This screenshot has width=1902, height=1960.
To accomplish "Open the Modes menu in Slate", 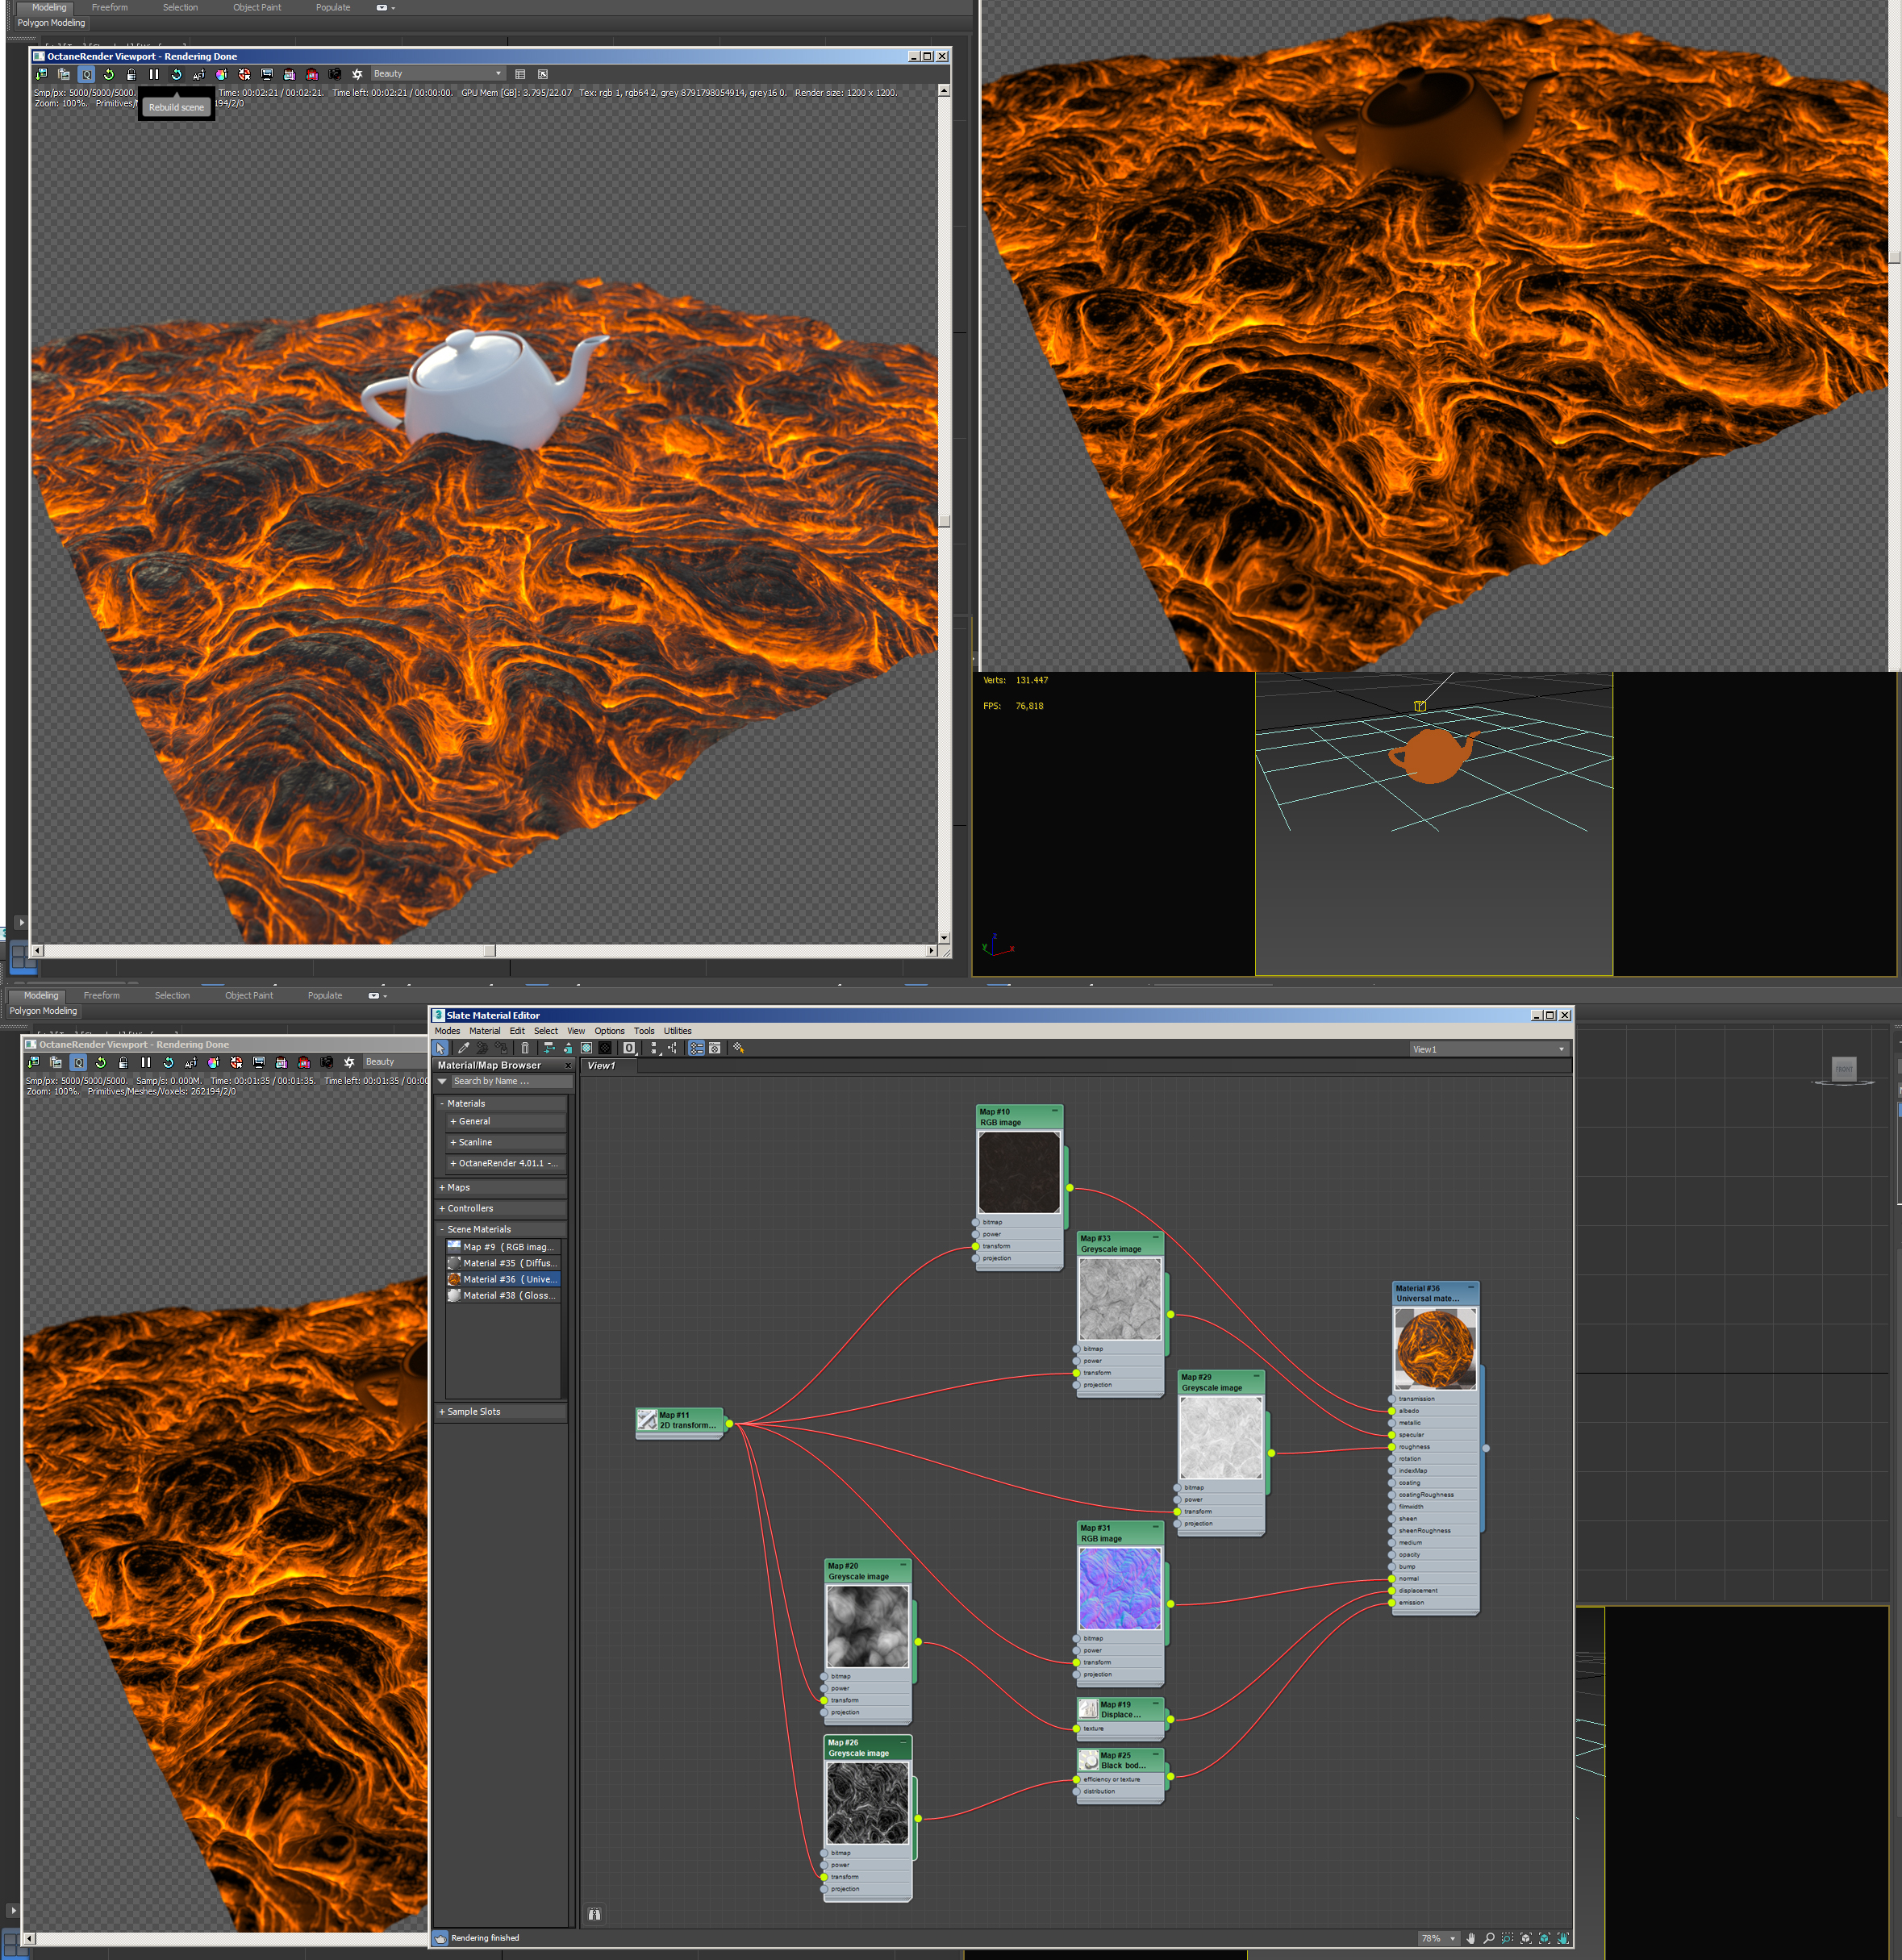I will 447,1031.
